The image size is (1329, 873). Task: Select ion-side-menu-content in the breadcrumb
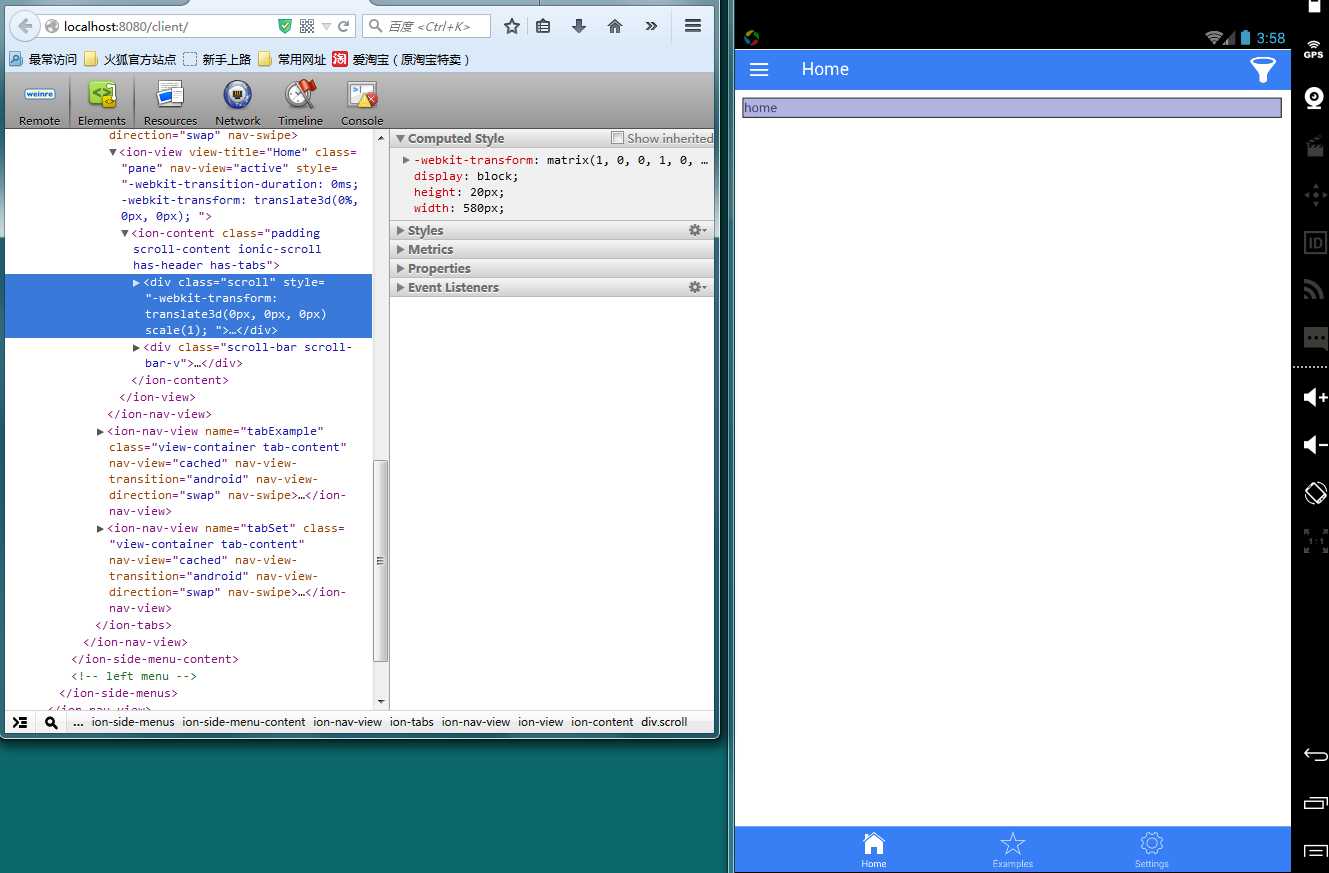click(x=244, y=722)
